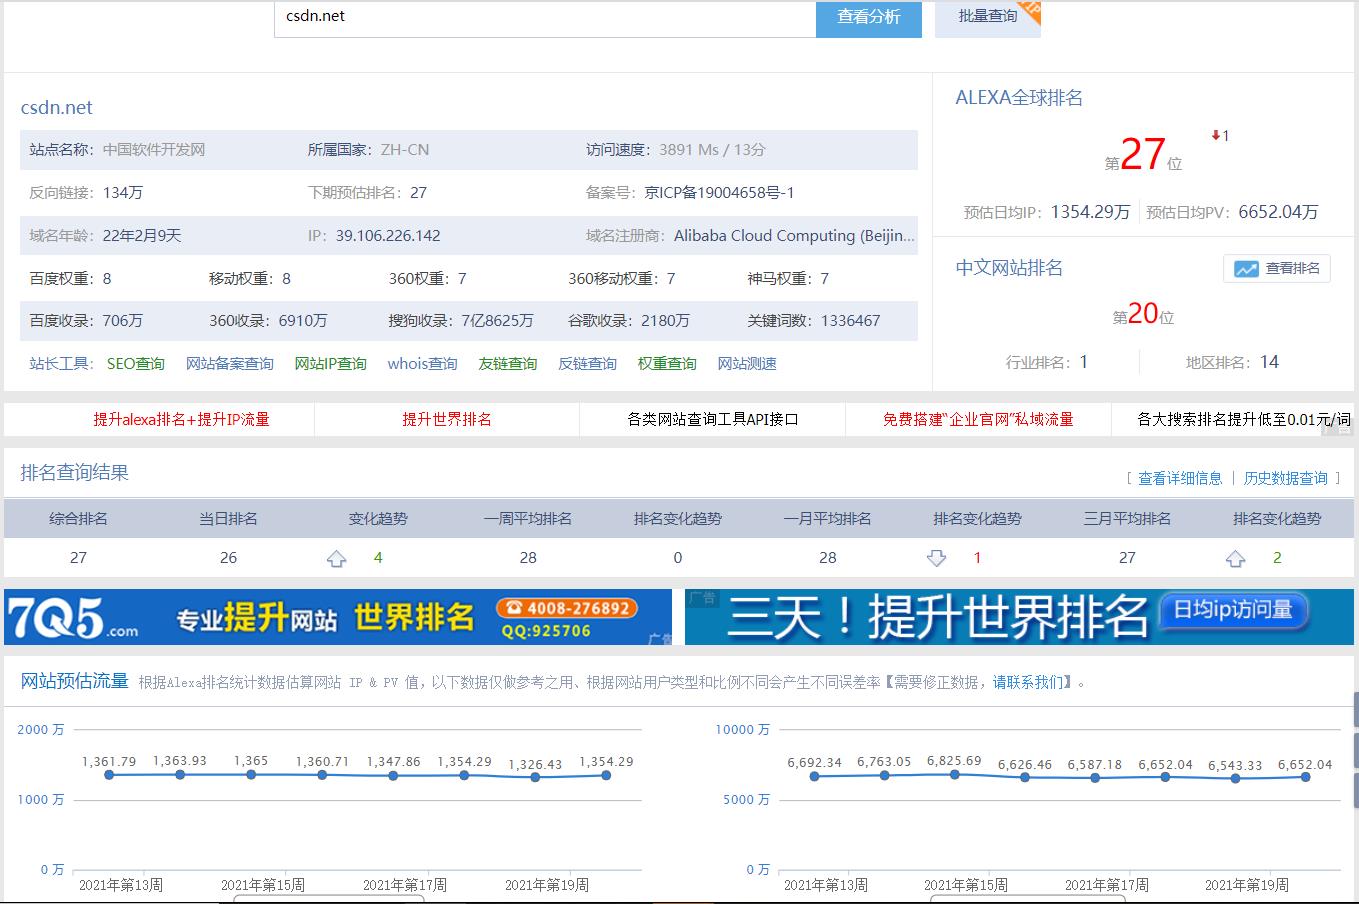Click the red down arrow rank change icon

coord(1216,136)
